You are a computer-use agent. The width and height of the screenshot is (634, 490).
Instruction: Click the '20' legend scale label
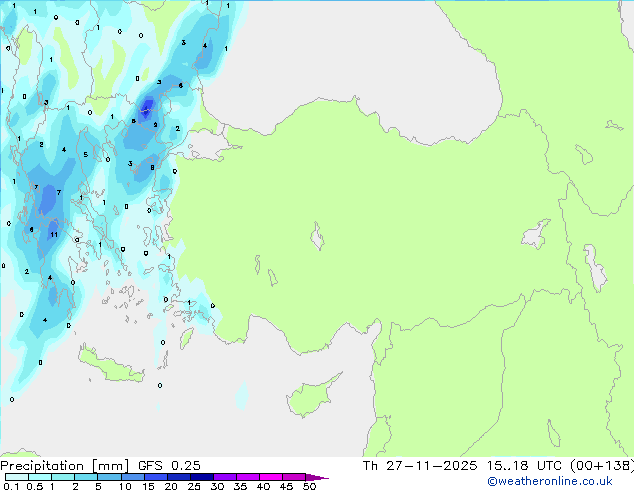pos(171,486)
